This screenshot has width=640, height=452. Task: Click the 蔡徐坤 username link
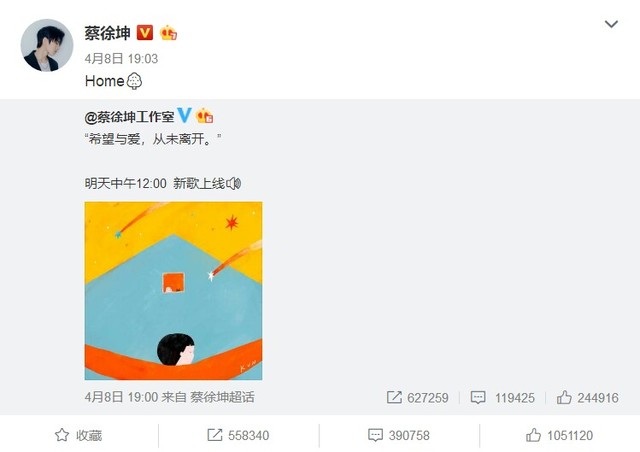pos(107,33)
